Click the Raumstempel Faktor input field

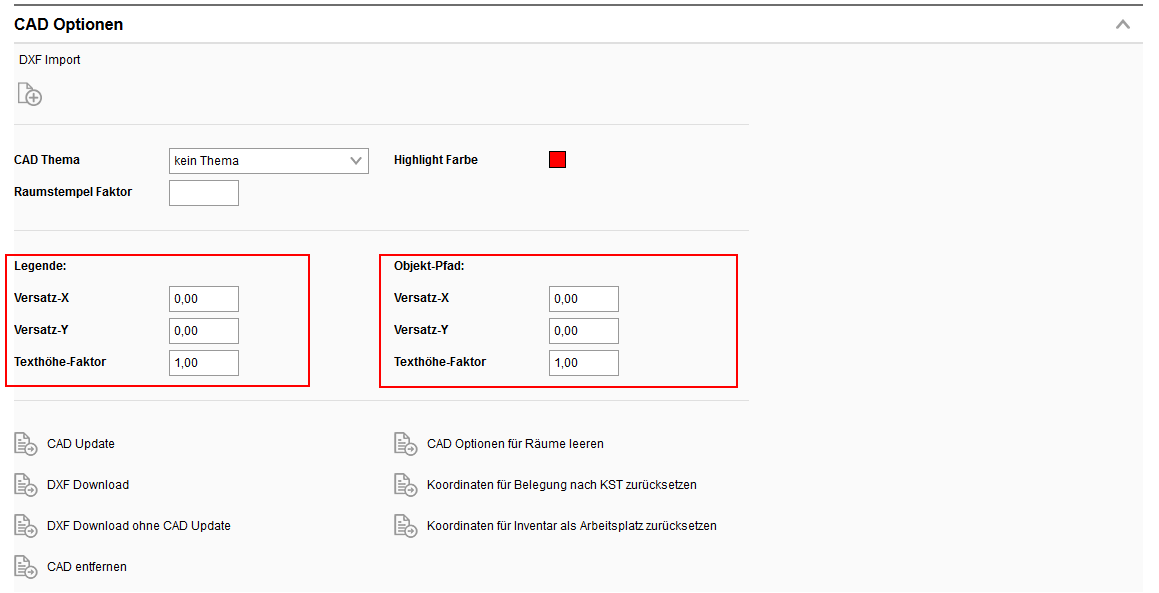pyautogui.click(x=204, y=192)
